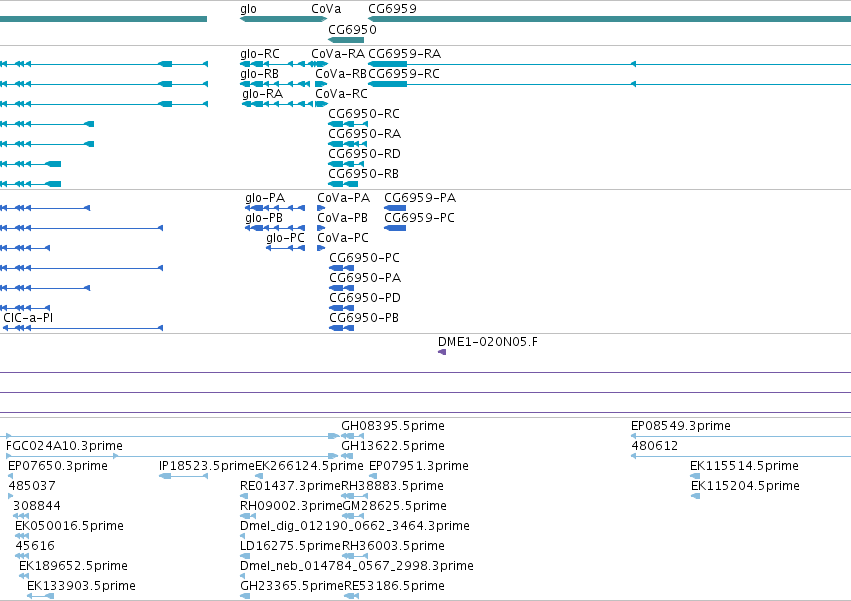This screenshot has width=851, height=601.
Task: Click transcript label CG6950-RD
Action: (365, 154)
